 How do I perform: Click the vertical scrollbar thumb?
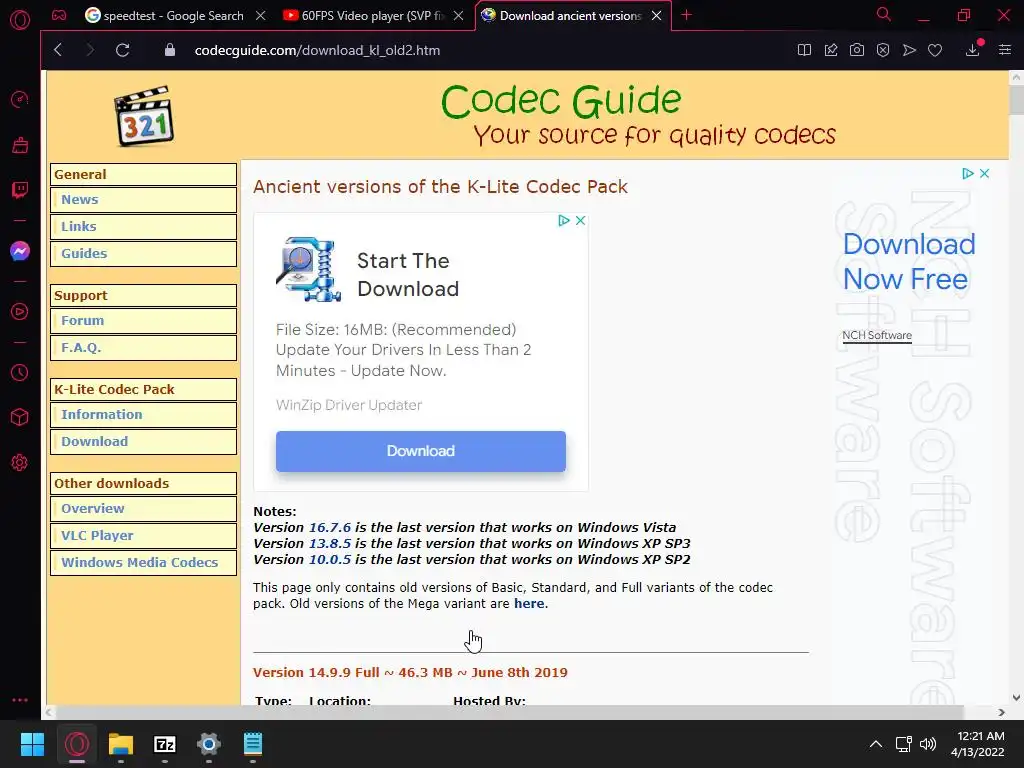click(1016, 99)
